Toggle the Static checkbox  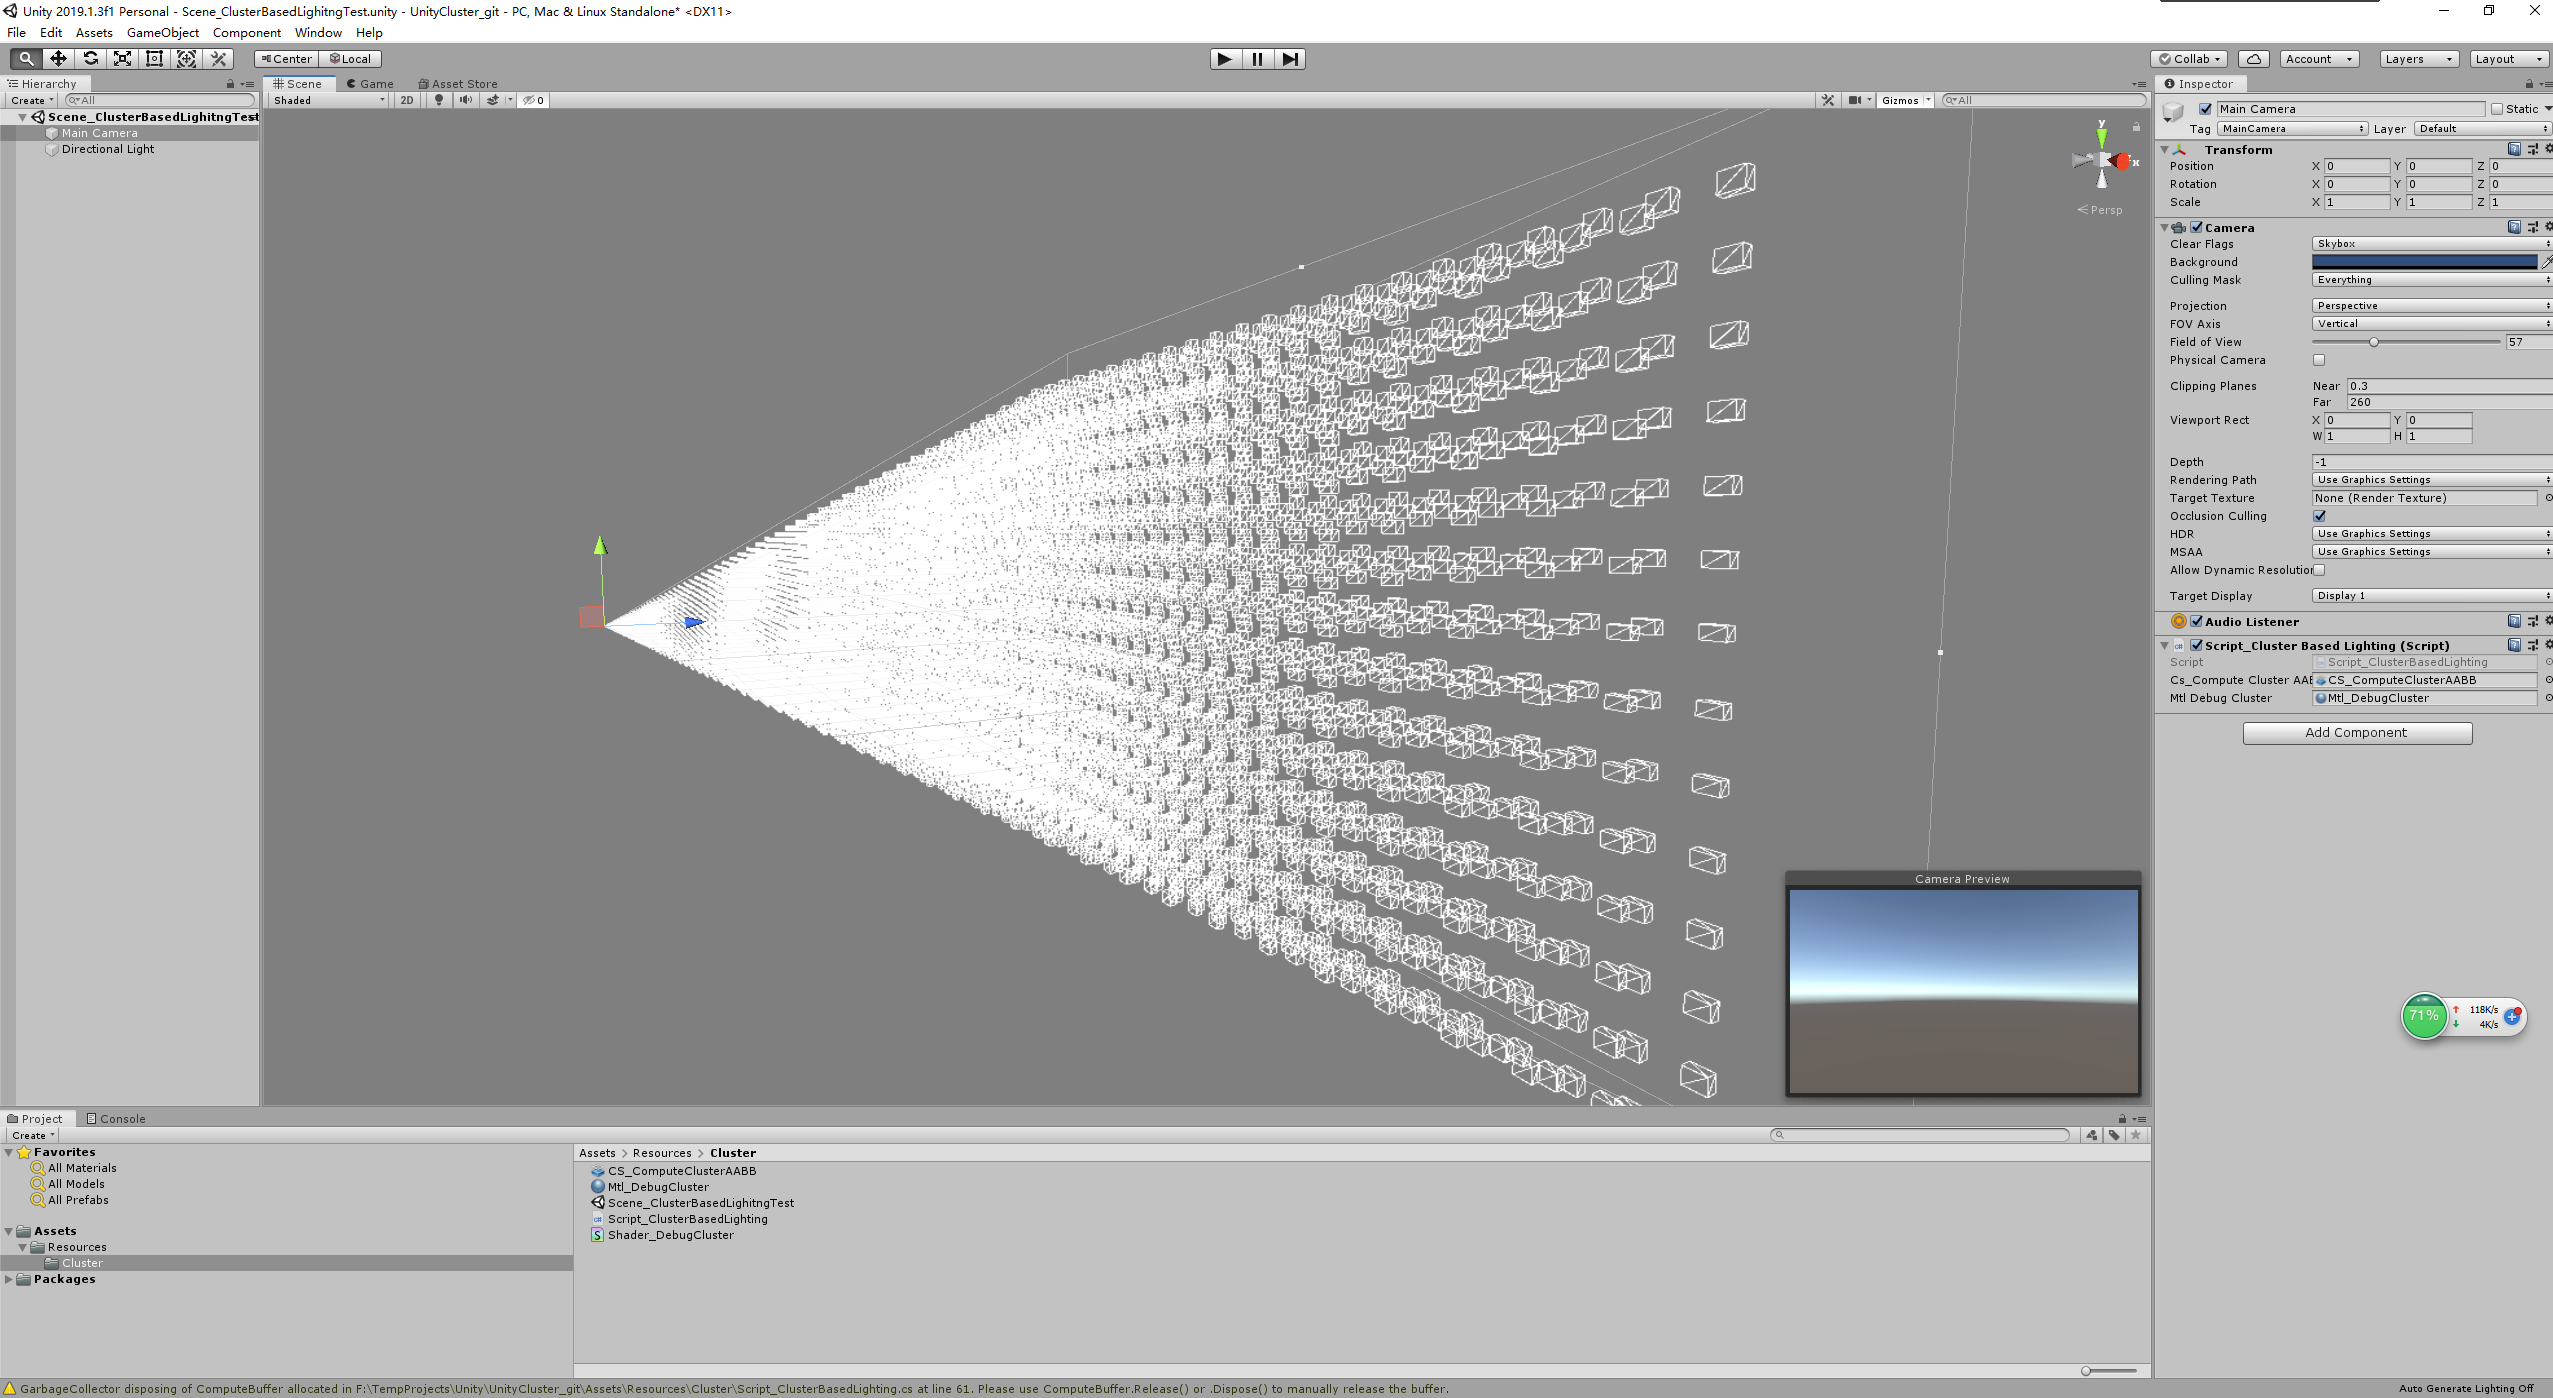tap(2496, 109)
